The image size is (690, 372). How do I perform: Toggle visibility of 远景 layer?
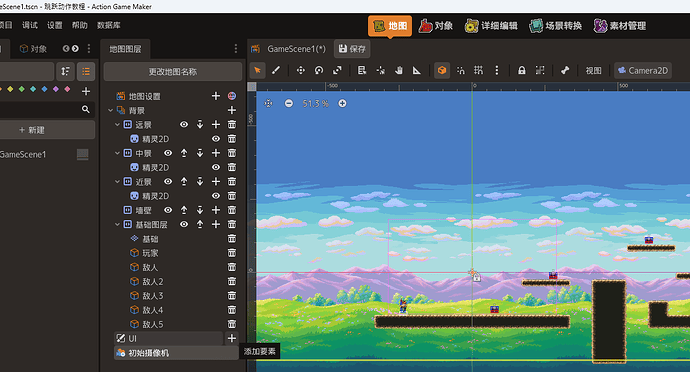184,125
